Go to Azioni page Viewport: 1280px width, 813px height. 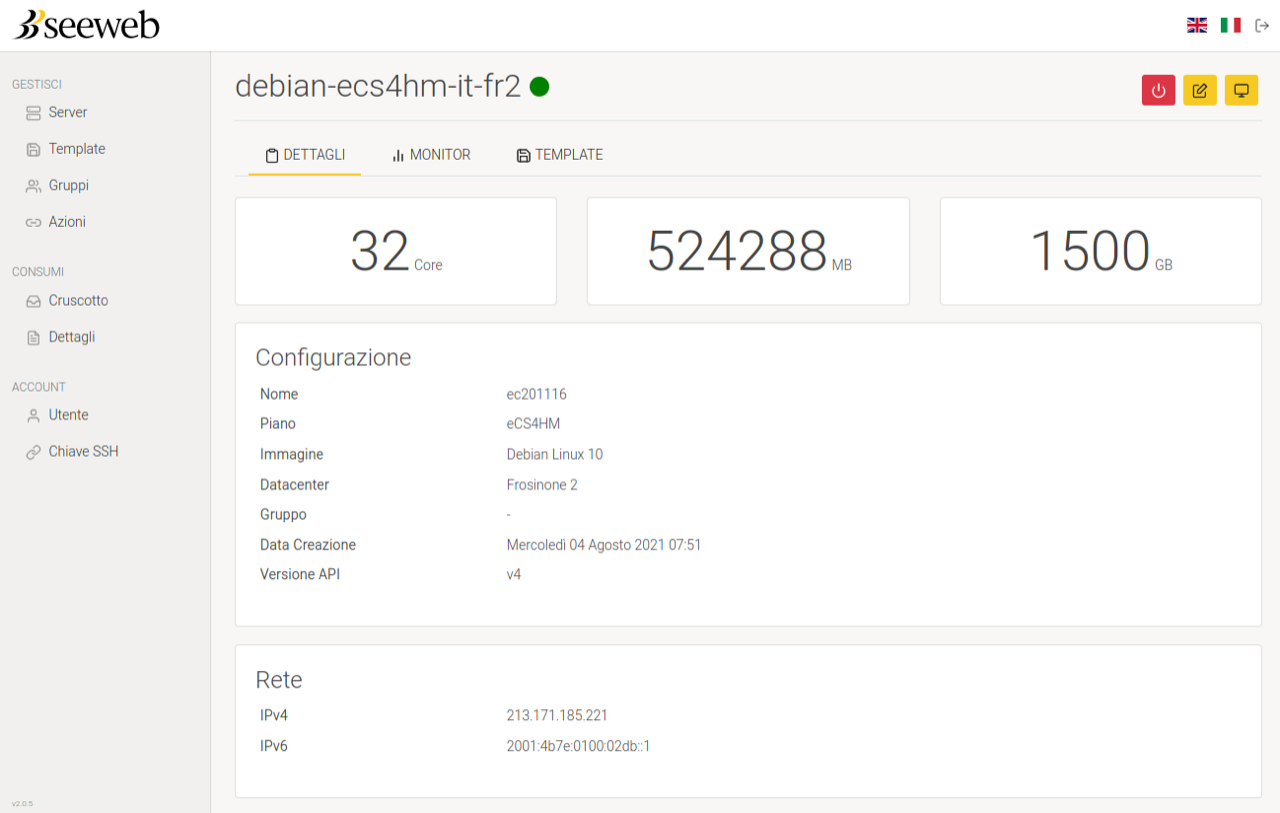(67, 222)
